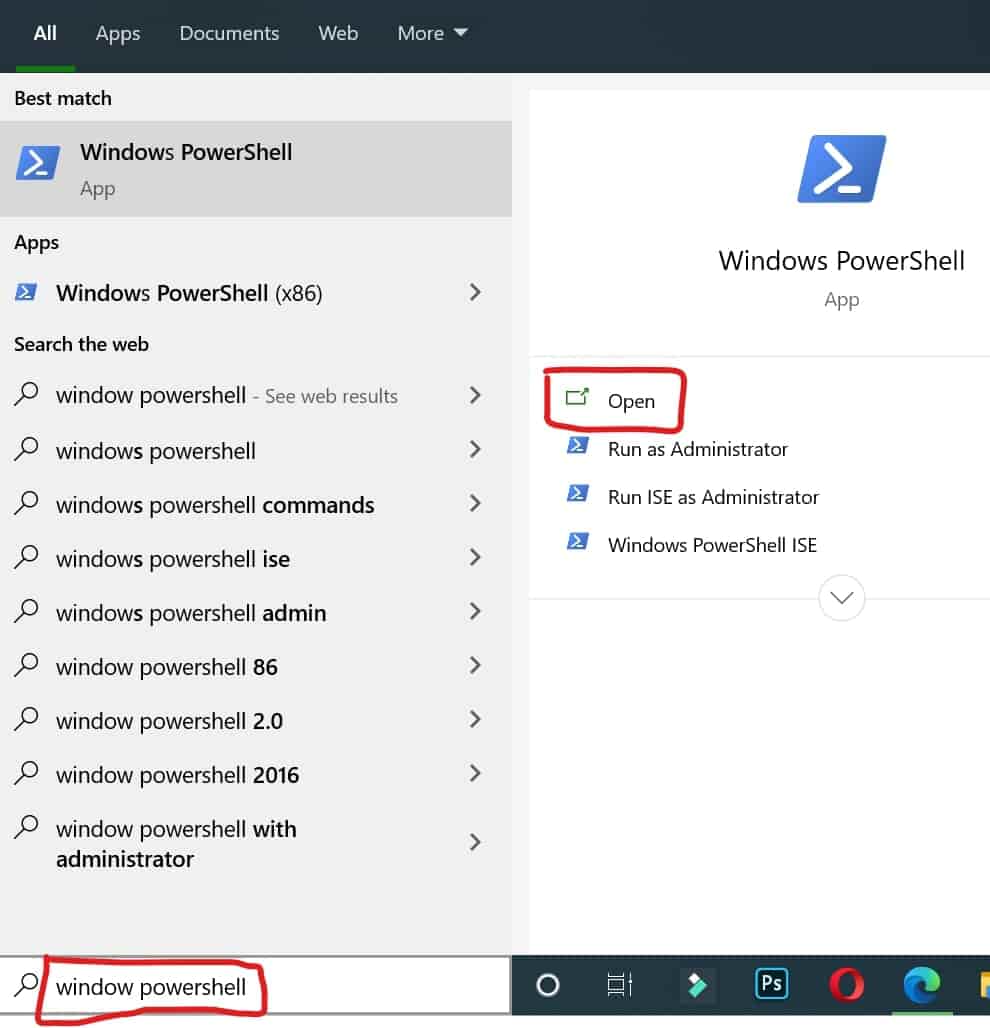Click search icon beside 'window powershell 2.0'
The image size is (990, 1028).
[x=26, y=719]
